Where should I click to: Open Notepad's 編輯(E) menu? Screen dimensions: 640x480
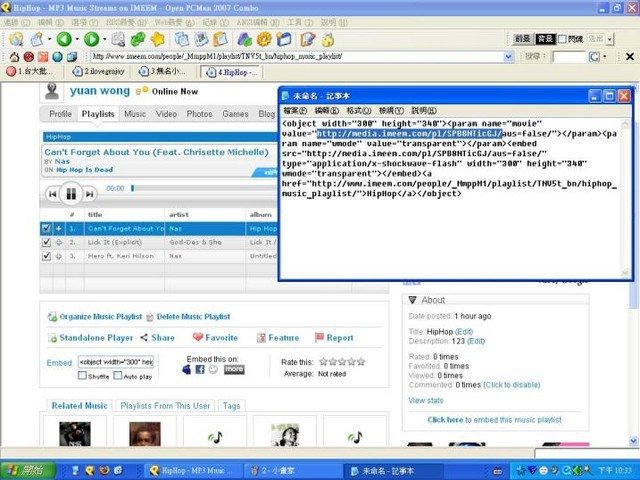click(x=327, y=111)
